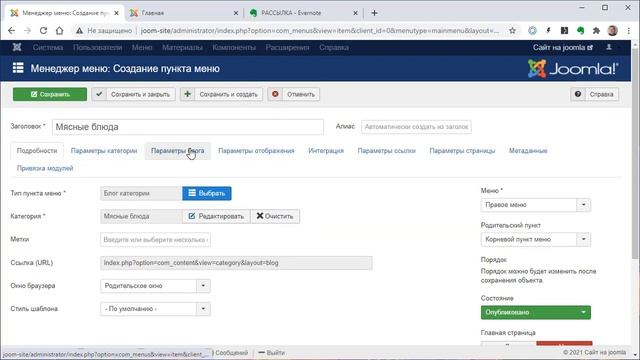Click Сохранить и закрыть button

(133, 94)
